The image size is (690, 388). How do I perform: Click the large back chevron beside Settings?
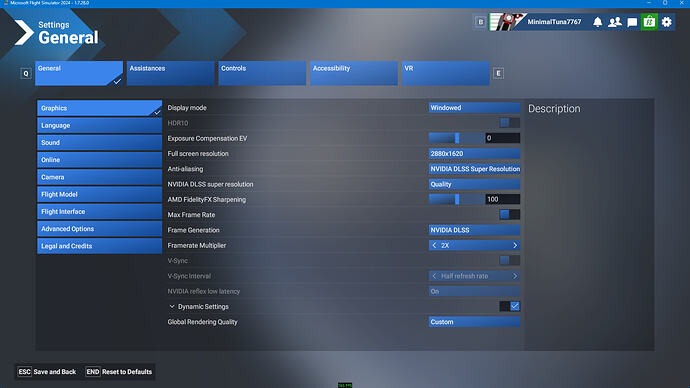23,32
